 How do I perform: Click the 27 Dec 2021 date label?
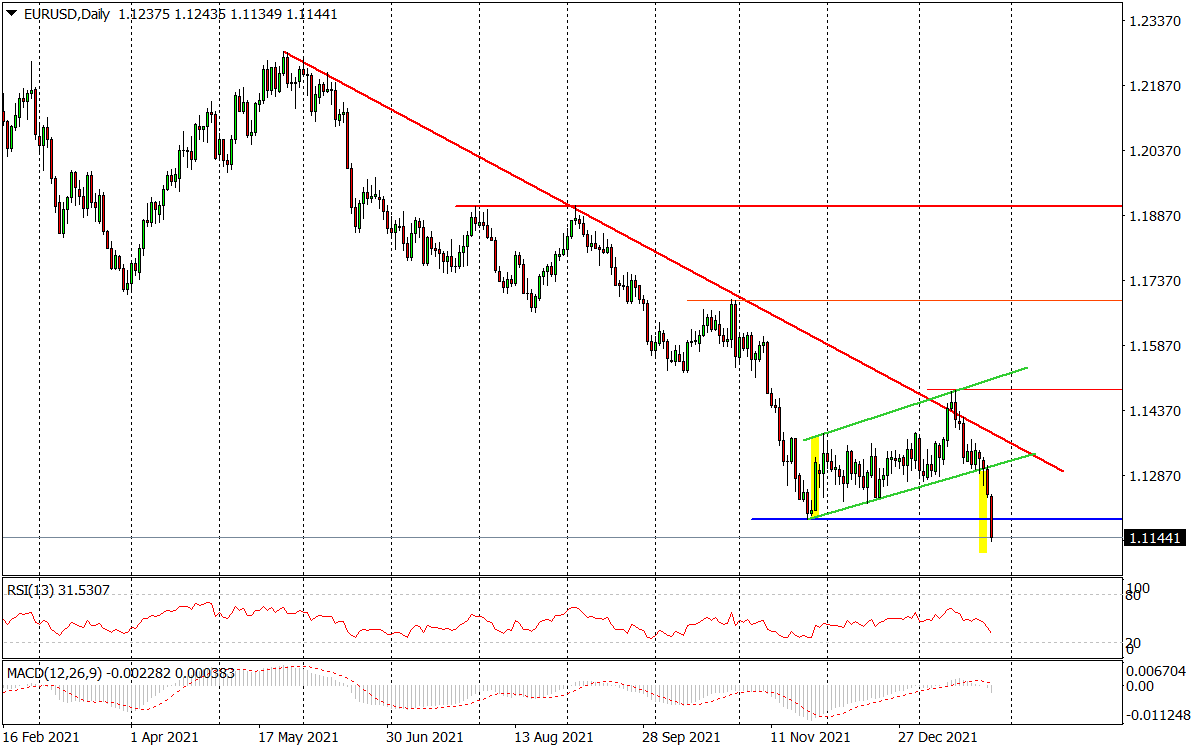click(x=937, y=737)
